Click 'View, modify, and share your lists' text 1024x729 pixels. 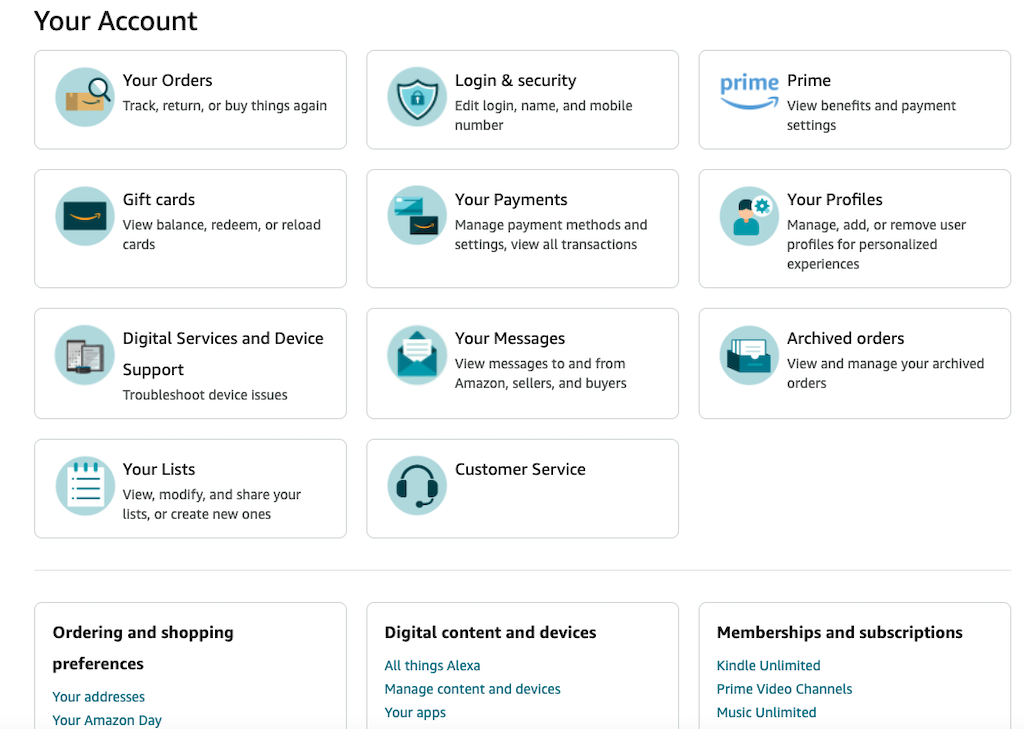212,504
